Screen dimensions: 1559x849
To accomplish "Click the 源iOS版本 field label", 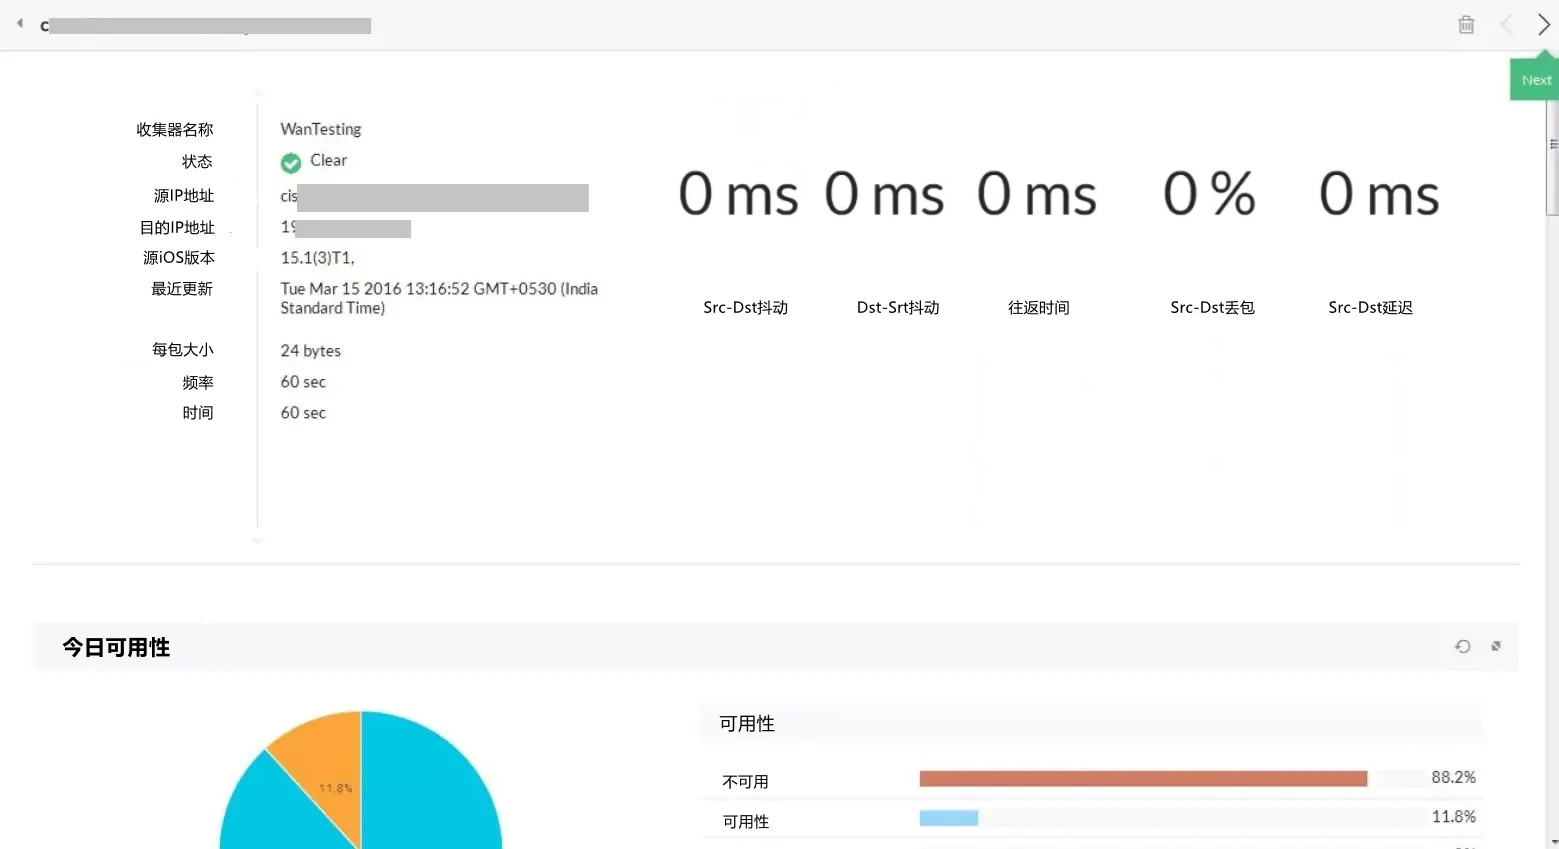I will point(179,258).
